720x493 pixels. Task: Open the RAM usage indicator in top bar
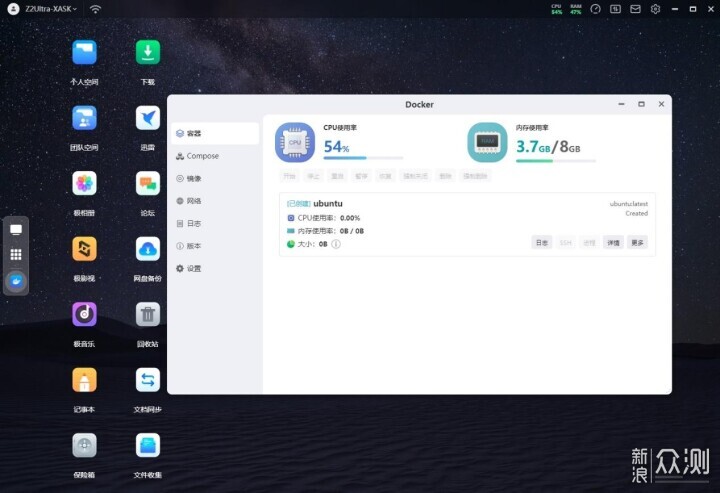[576, 9]
